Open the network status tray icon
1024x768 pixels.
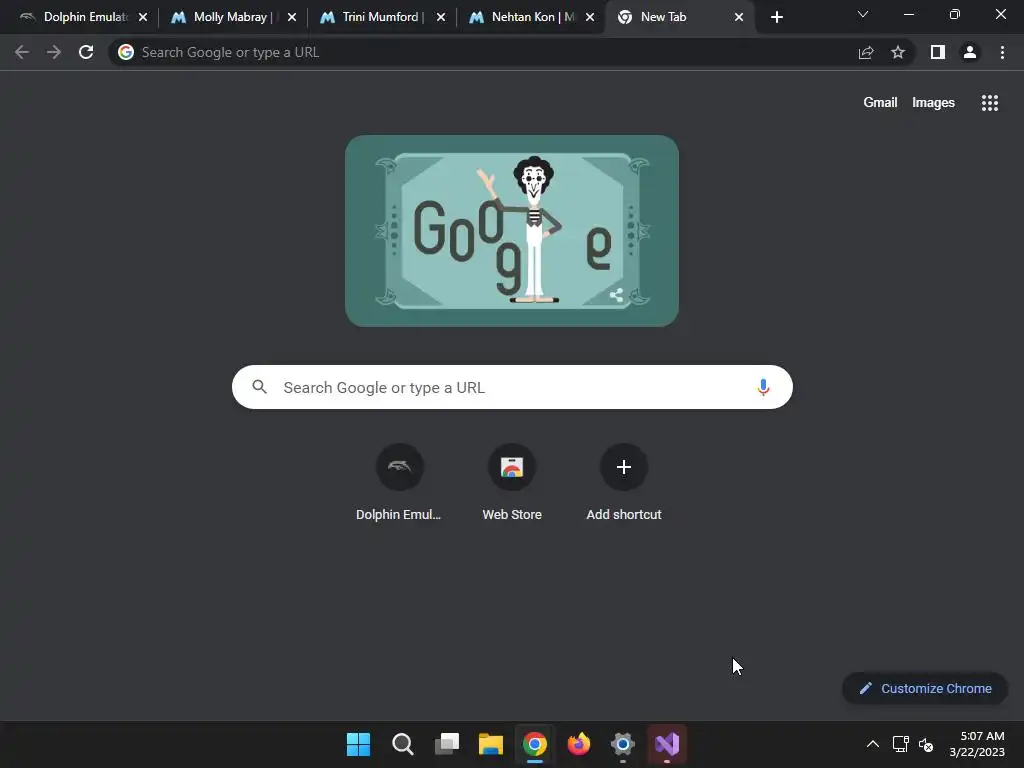[x=901, y=744]
